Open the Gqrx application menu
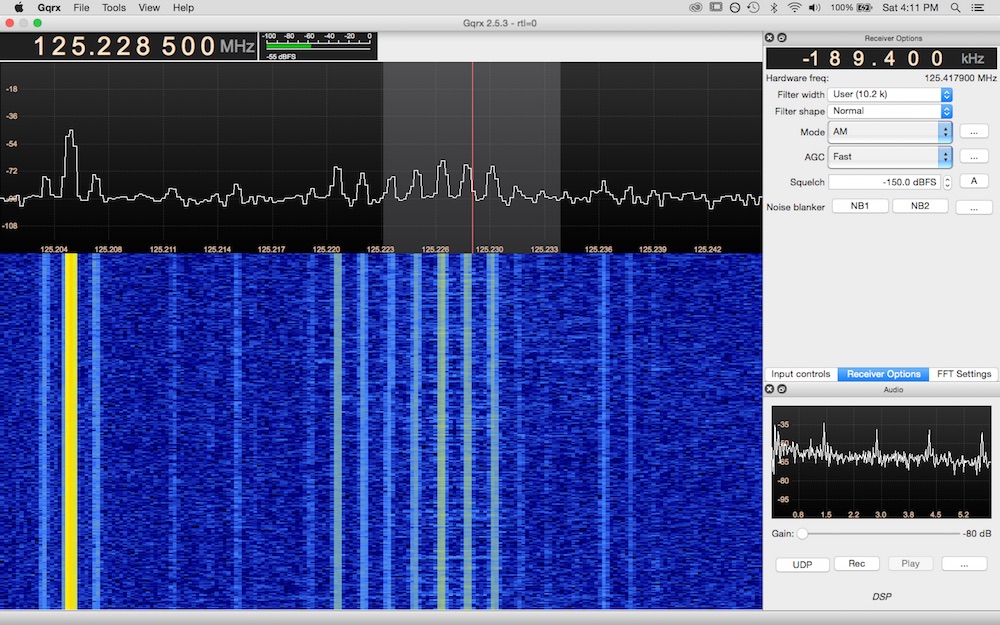This screenshot has height=625, width=1000. coord(49,8)
